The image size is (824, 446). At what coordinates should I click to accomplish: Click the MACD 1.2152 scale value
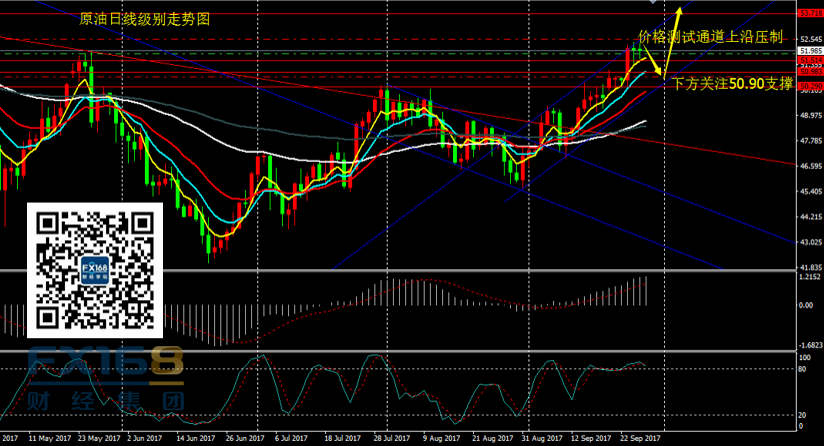[x=809, y=278]
